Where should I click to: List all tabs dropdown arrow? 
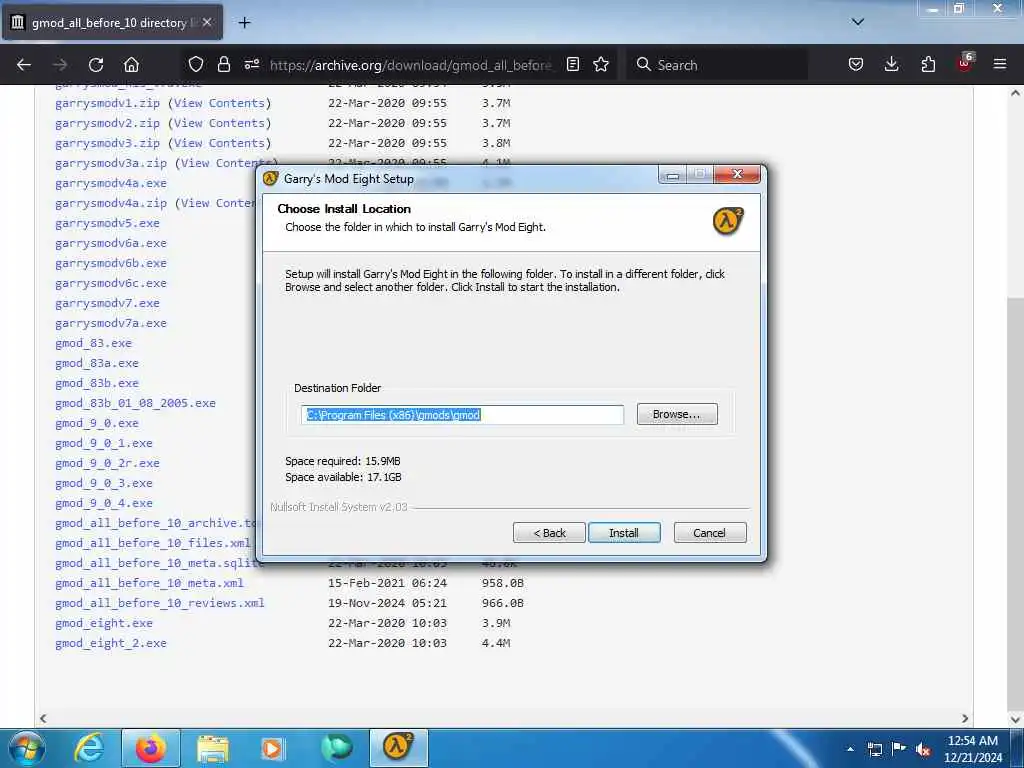[x=857, y=22]
